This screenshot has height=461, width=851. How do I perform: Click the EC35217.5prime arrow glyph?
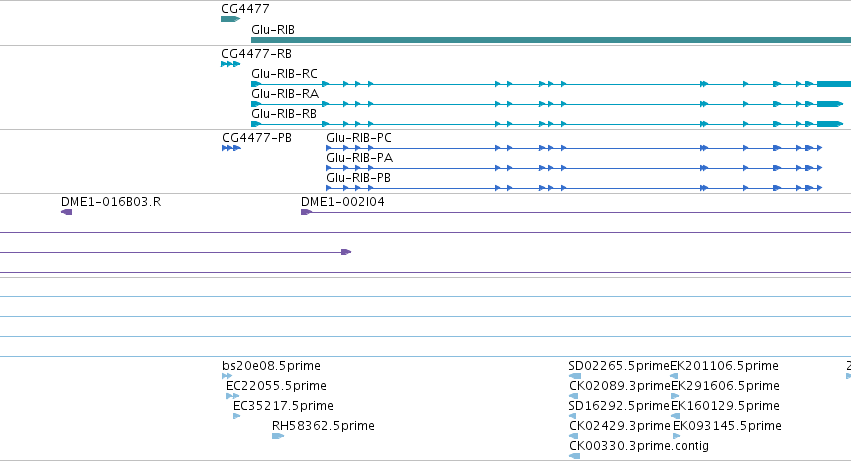[237, 416]
